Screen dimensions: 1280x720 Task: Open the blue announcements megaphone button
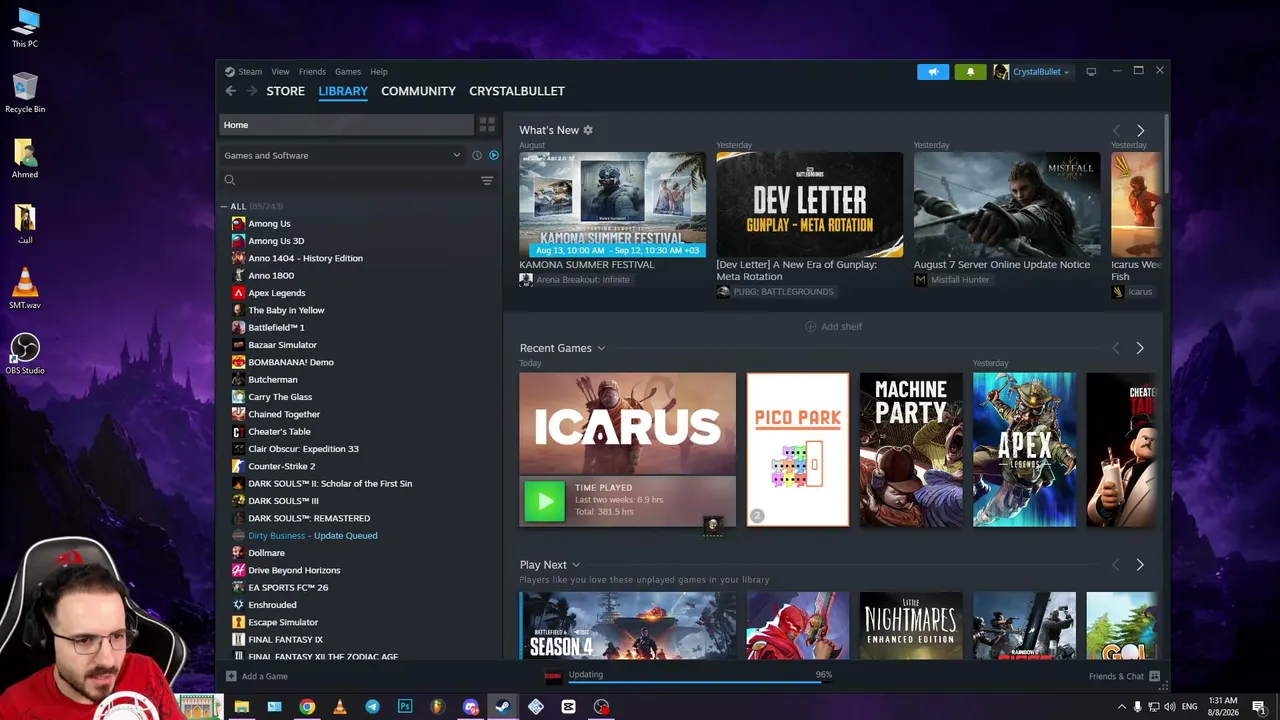pyautogui.click(x=933, y=72)
